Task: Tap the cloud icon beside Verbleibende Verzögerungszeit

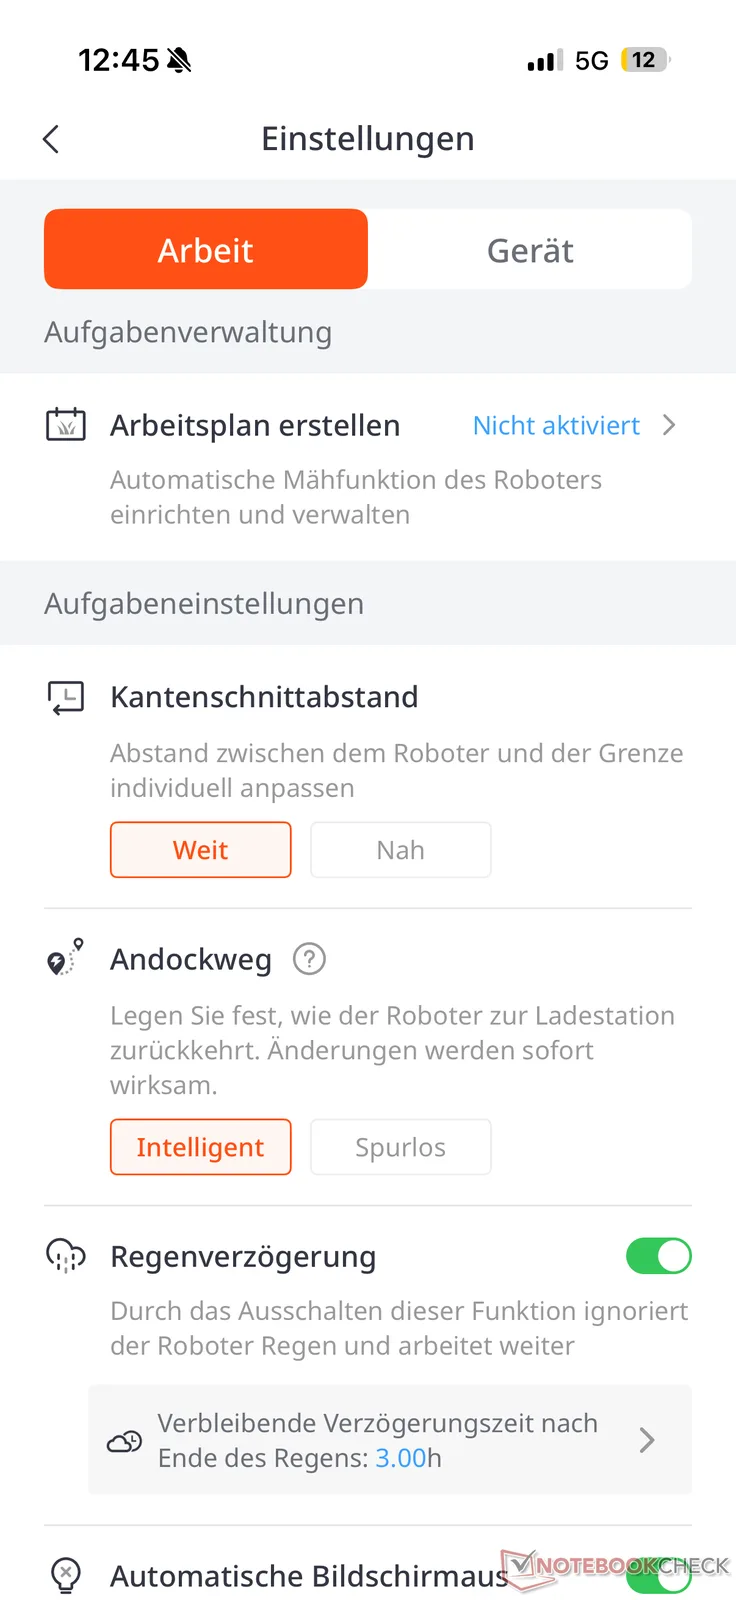Action: [125, 1441]
